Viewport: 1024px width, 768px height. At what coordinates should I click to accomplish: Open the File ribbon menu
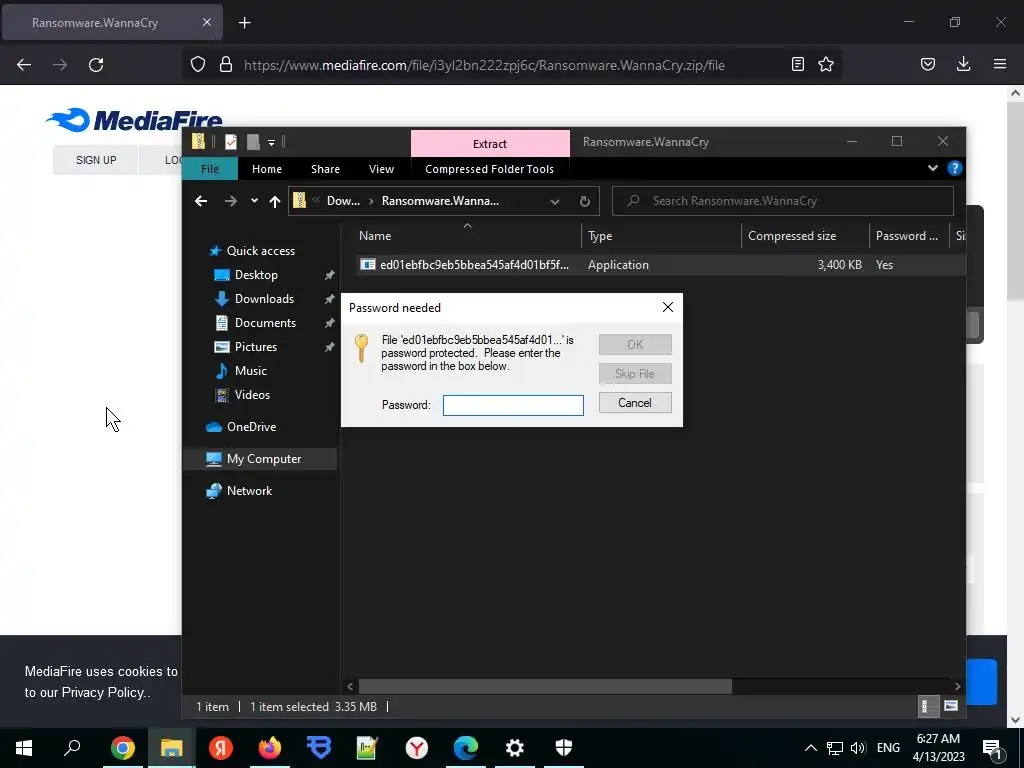pyautogui.click(x=210, y=169)
